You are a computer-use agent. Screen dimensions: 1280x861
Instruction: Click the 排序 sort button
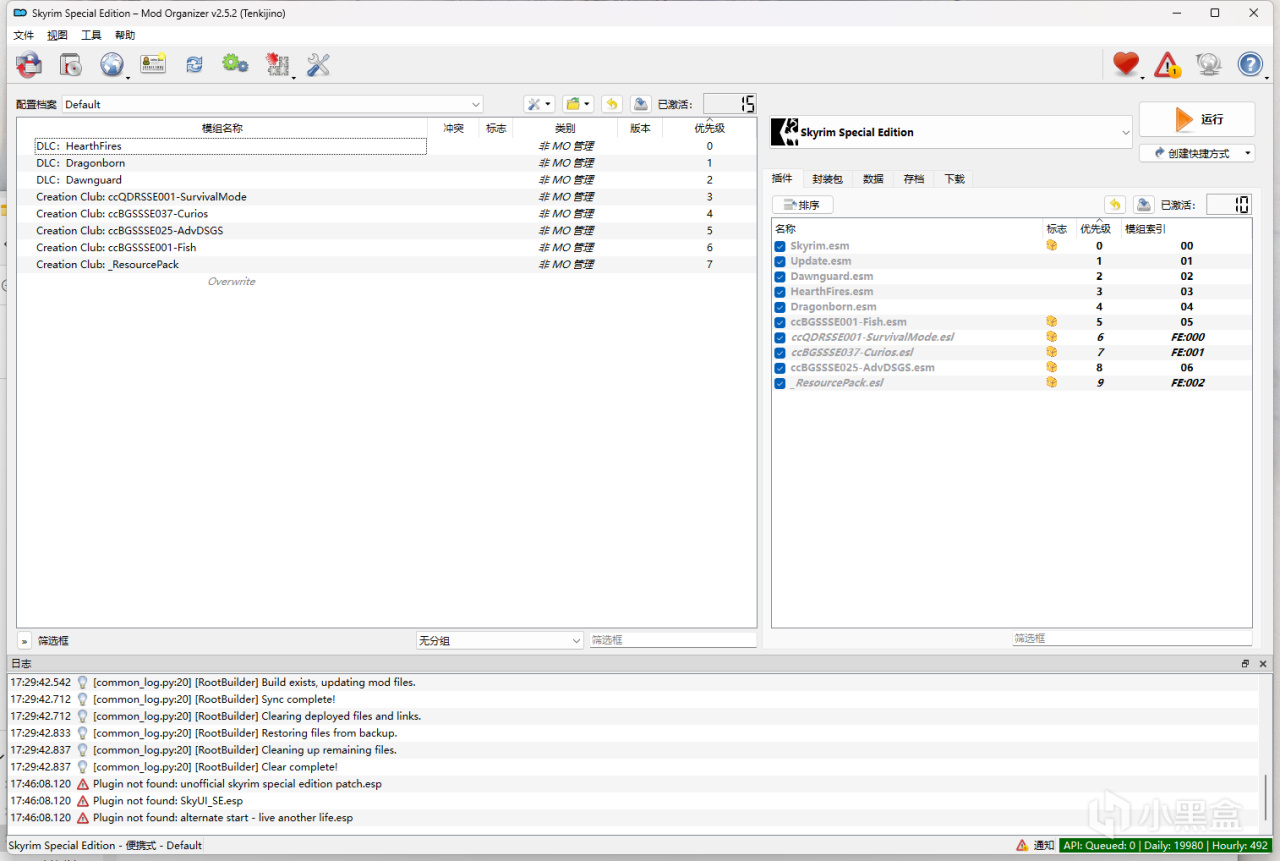(802, 205)
